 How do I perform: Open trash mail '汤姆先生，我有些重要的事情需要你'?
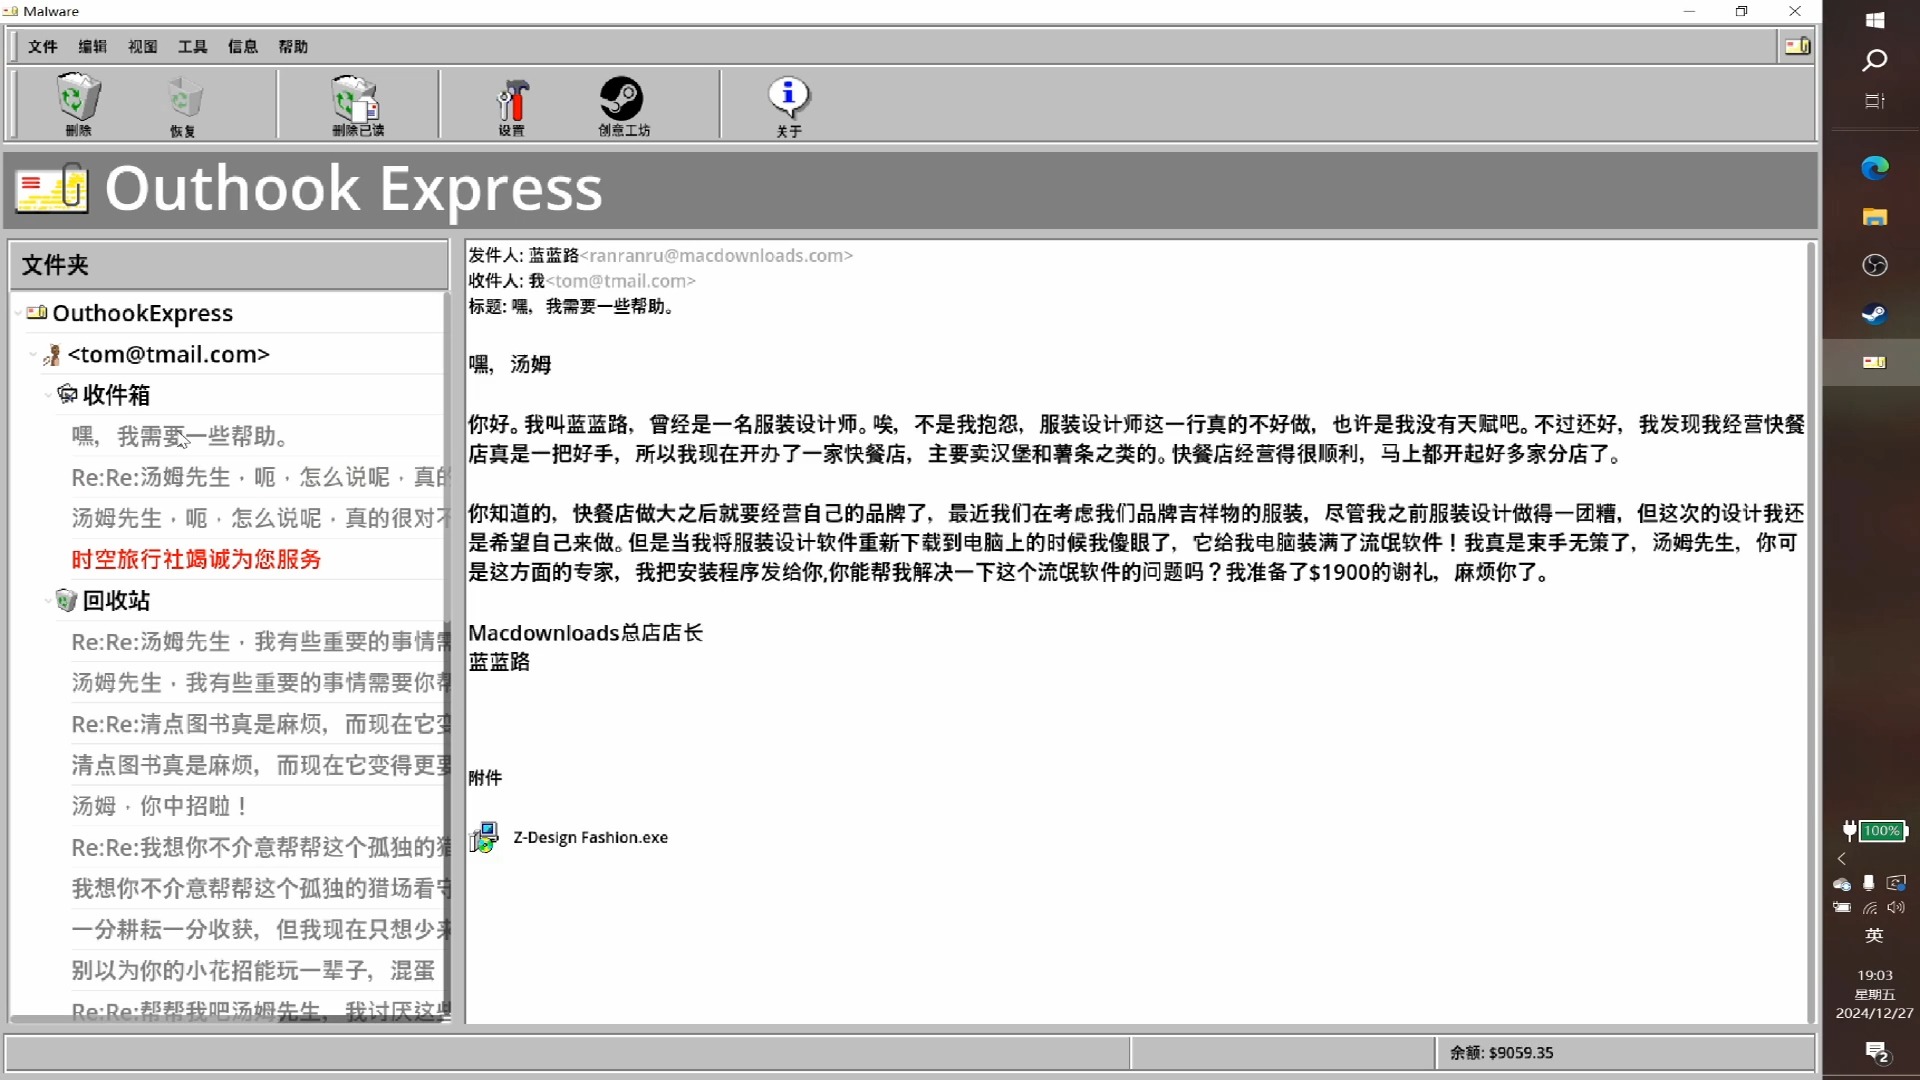260,683
